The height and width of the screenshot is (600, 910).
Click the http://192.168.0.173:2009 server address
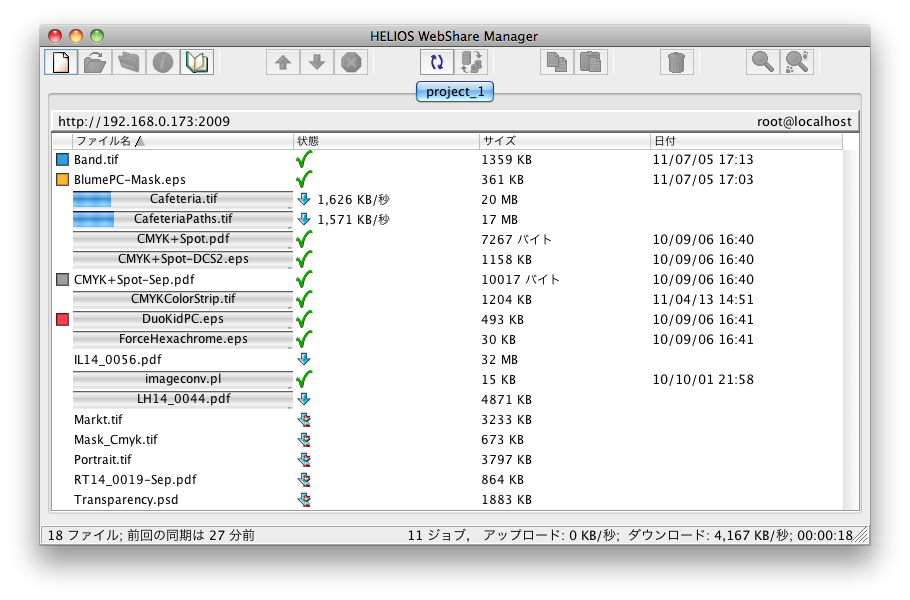pos(144,121)
